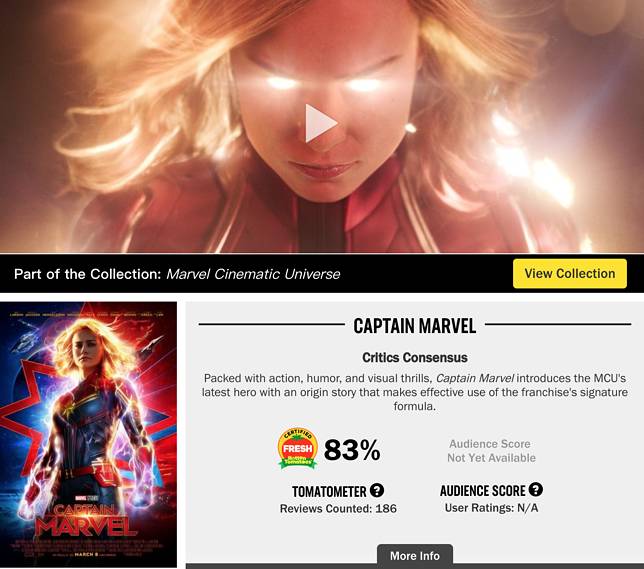
Task: Open the Tomatometer help question-mark icon
Action: click(377, 490)
